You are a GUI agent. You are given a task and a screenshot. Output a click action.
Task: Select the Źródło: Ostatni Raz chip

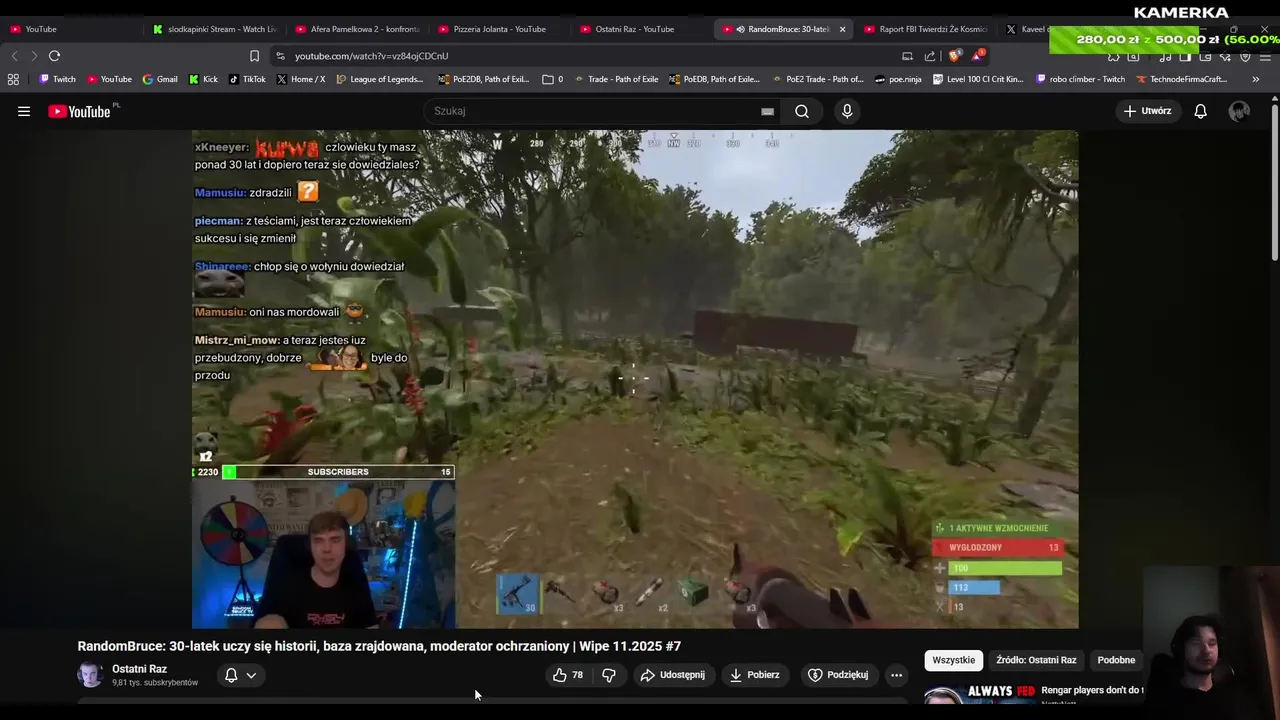pyautogui.click(x=1036, y=660)
